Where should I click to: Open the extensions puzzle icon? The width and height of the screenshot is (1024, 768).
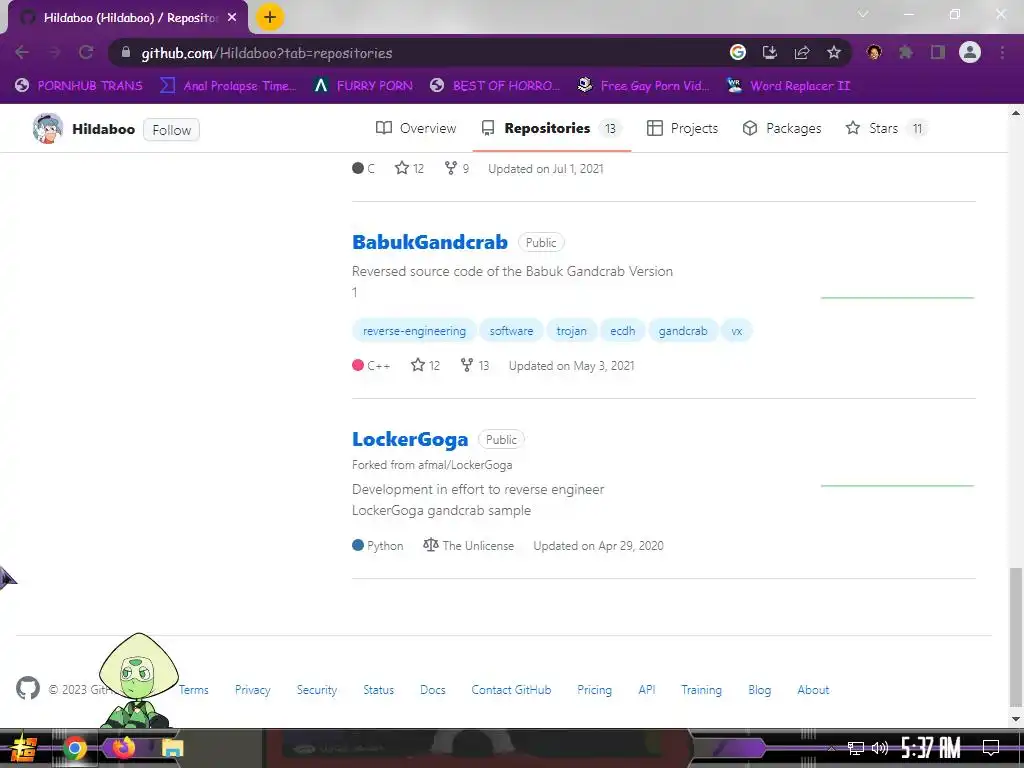906,52
